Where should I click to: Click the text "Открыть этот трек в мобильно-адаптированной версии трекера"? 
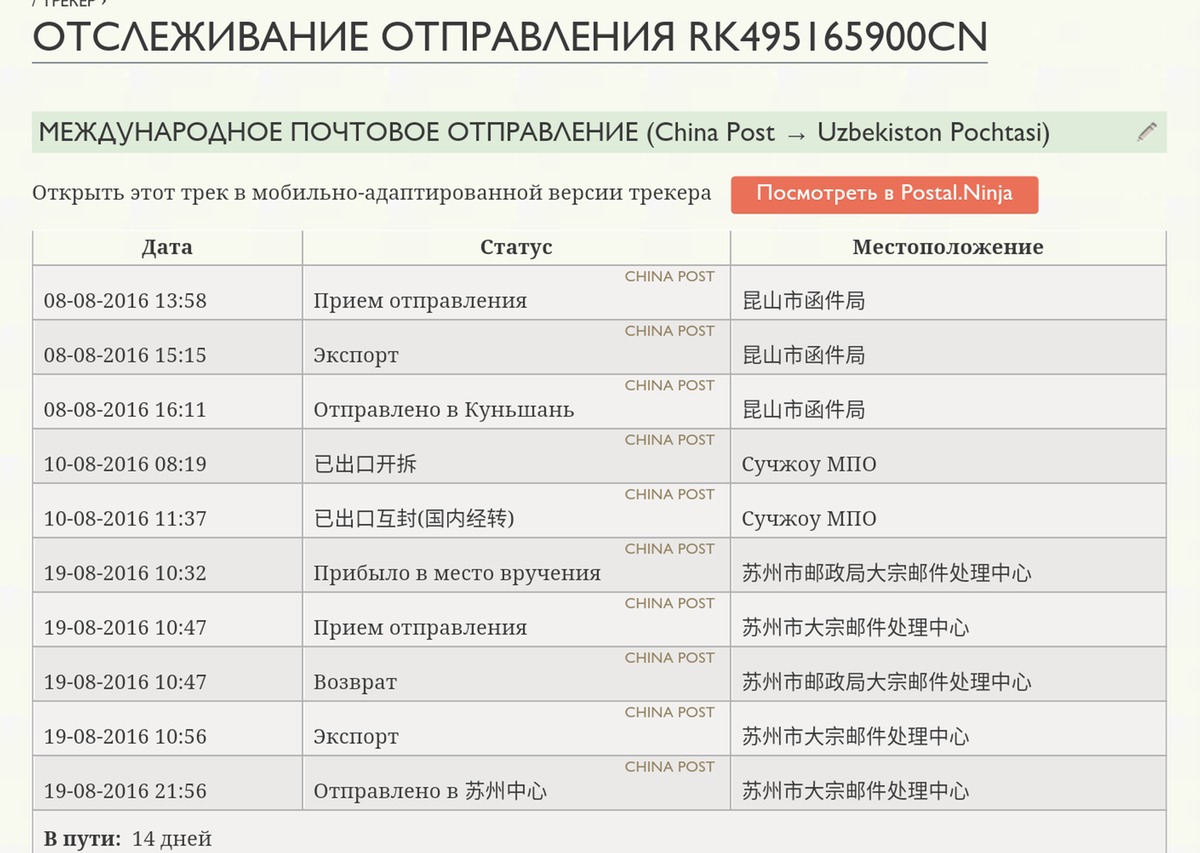372,193
